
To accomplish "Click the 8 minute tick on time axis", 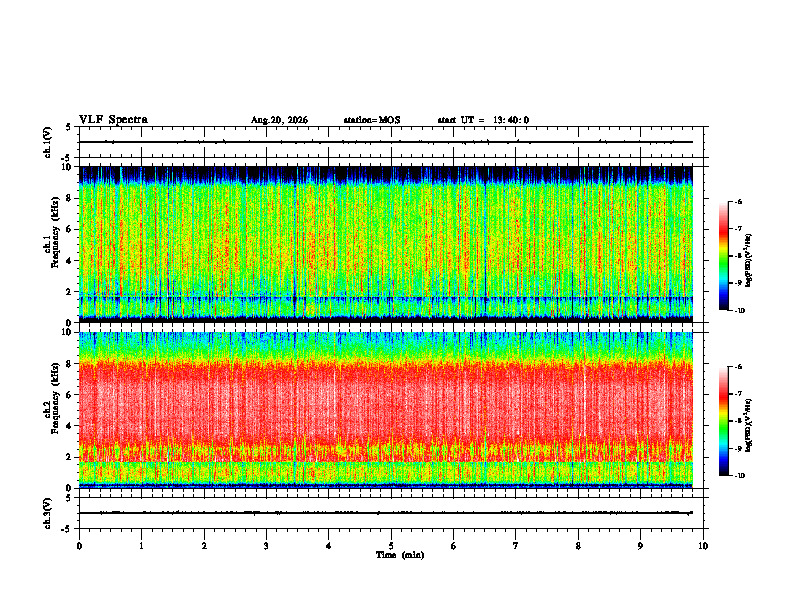I will coord(578,546).
